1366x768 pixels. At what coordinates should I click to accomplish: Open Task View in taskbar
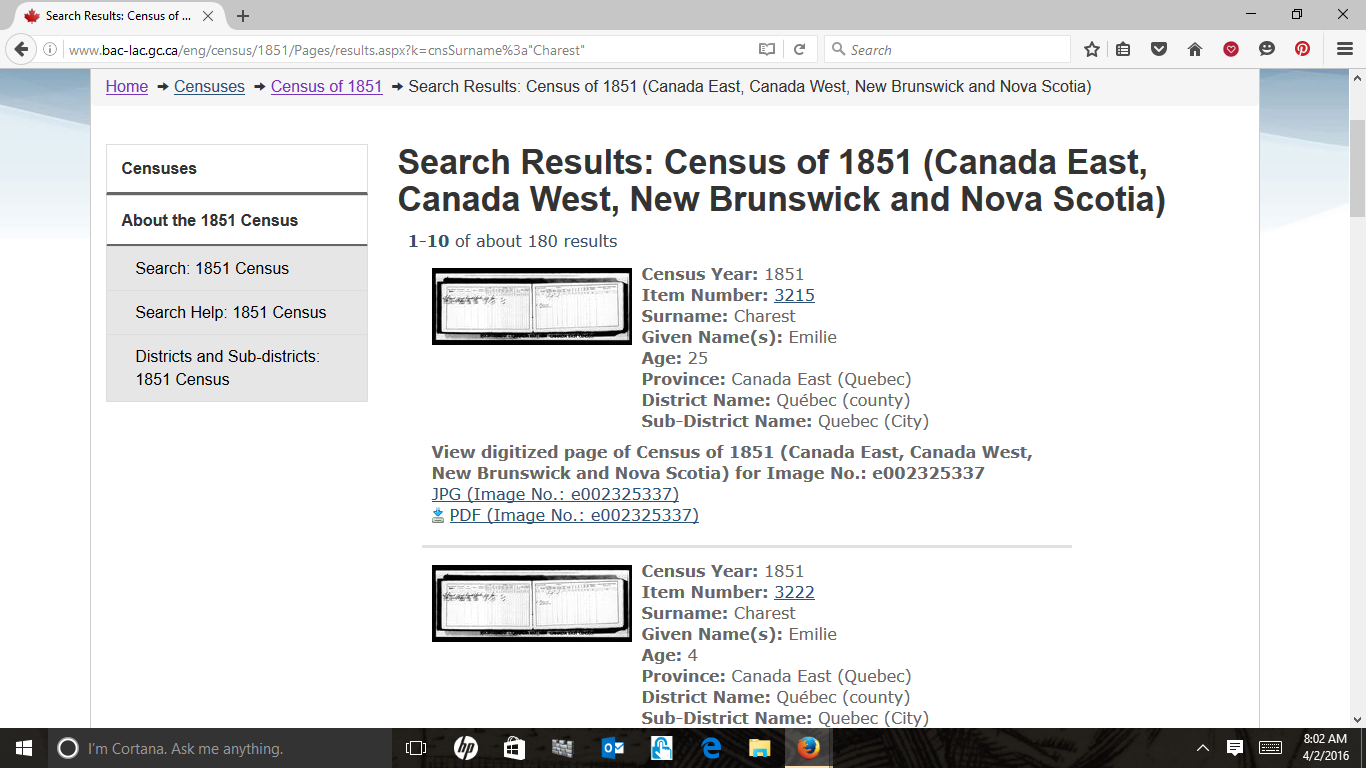point(416,748)
